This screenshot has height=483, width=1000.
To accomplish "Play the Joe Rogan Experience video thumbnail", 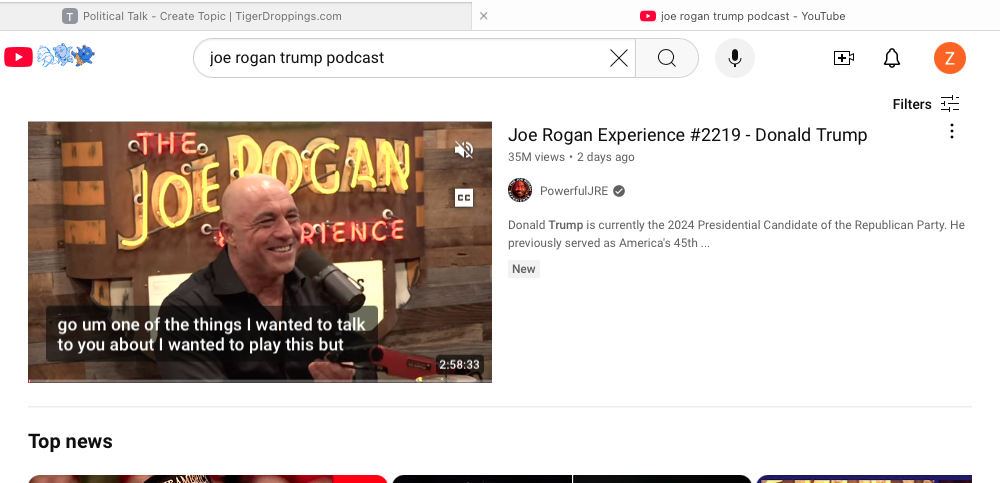I will (x=260, y=252).
